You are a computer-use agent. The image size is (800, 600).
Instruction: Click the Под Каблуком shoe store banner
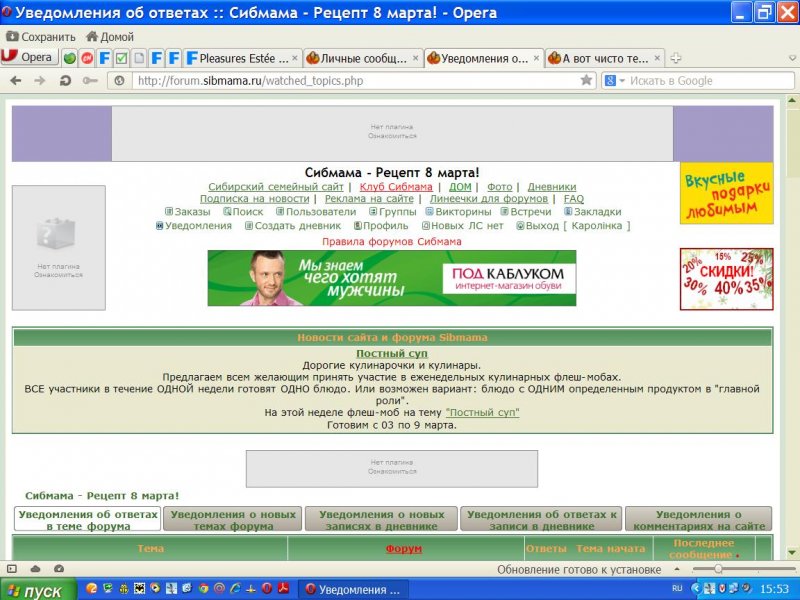[x=392, y=278]
